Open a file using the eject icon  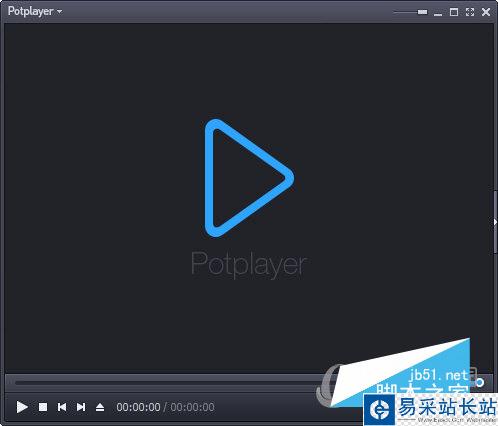[x=100, y=407]
